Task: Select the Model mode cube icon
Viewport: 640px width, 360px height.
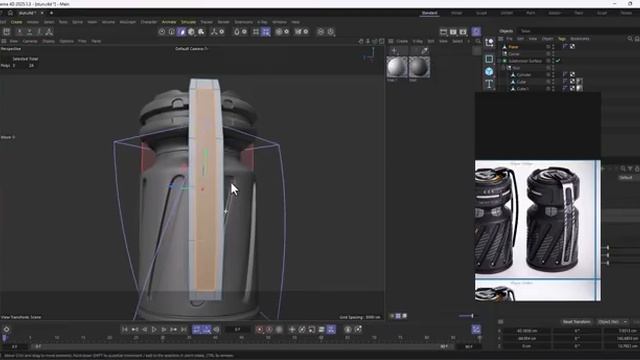Action: click(191, 32)
